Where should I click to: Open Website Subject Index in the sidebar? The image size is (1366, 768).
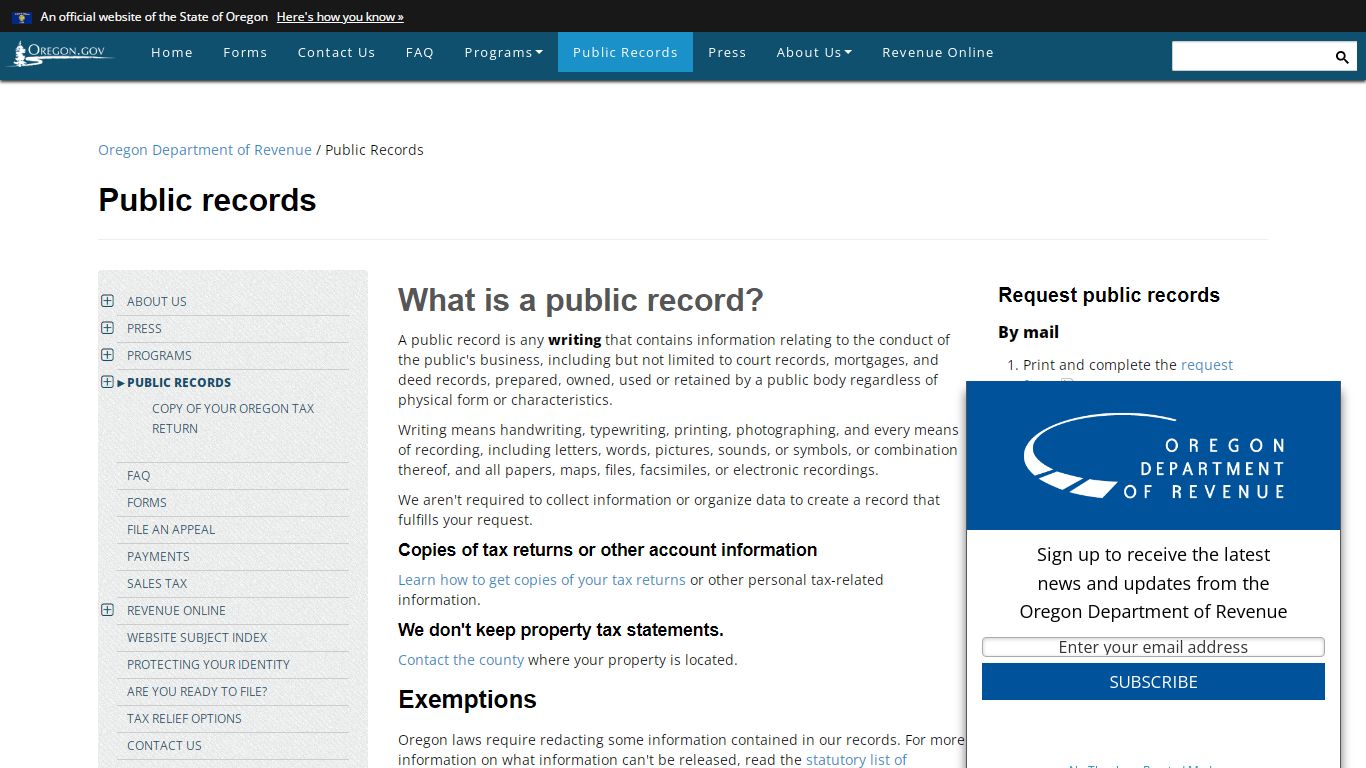point(197,638)
